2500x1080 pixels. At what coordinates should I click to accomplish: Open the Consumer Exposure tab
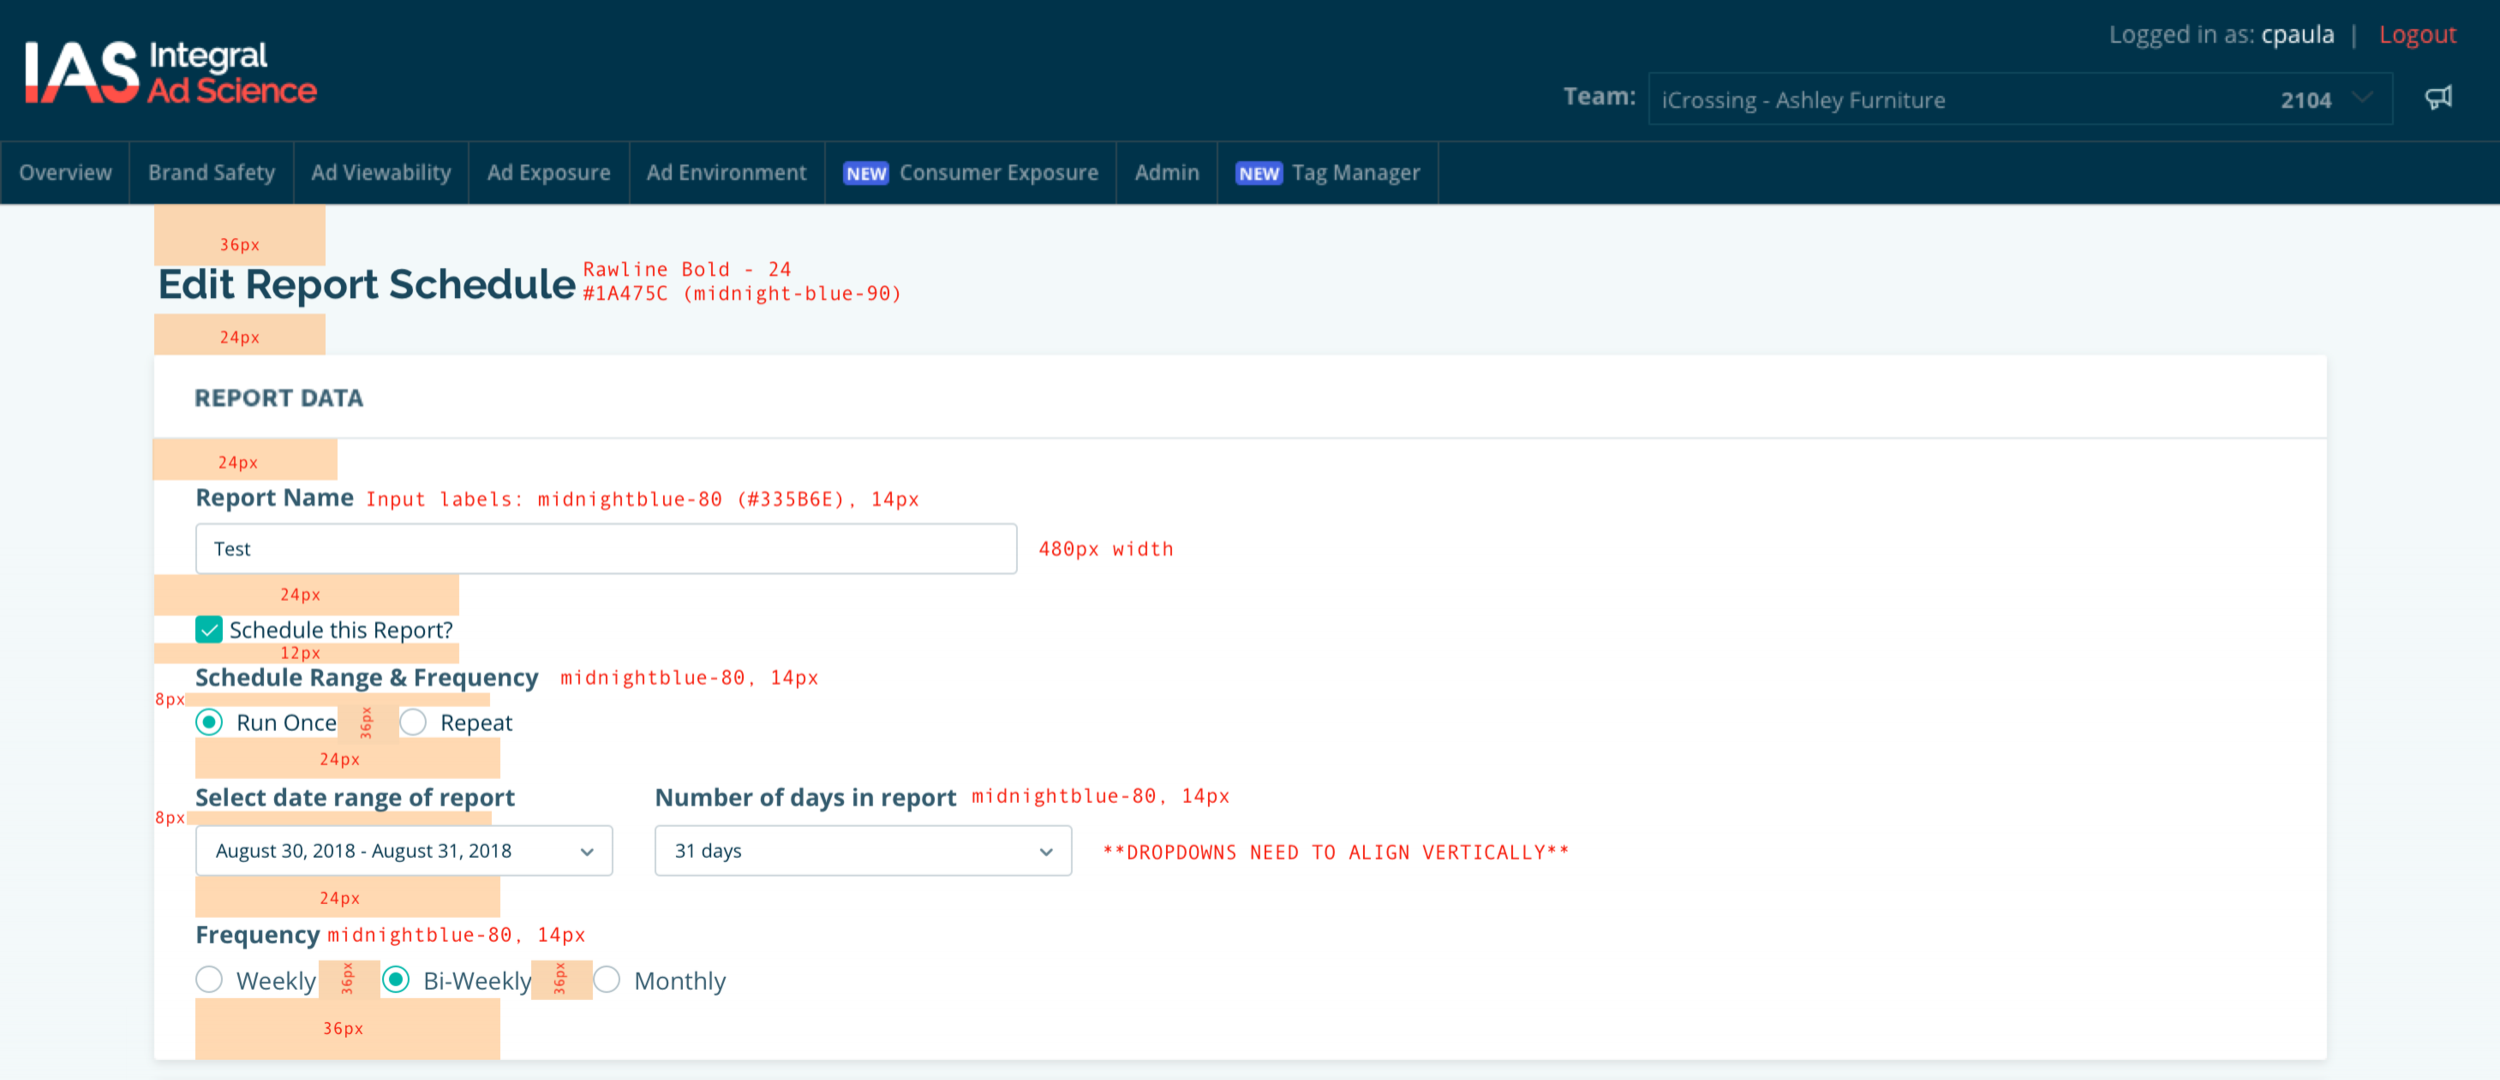pos(970,173)
